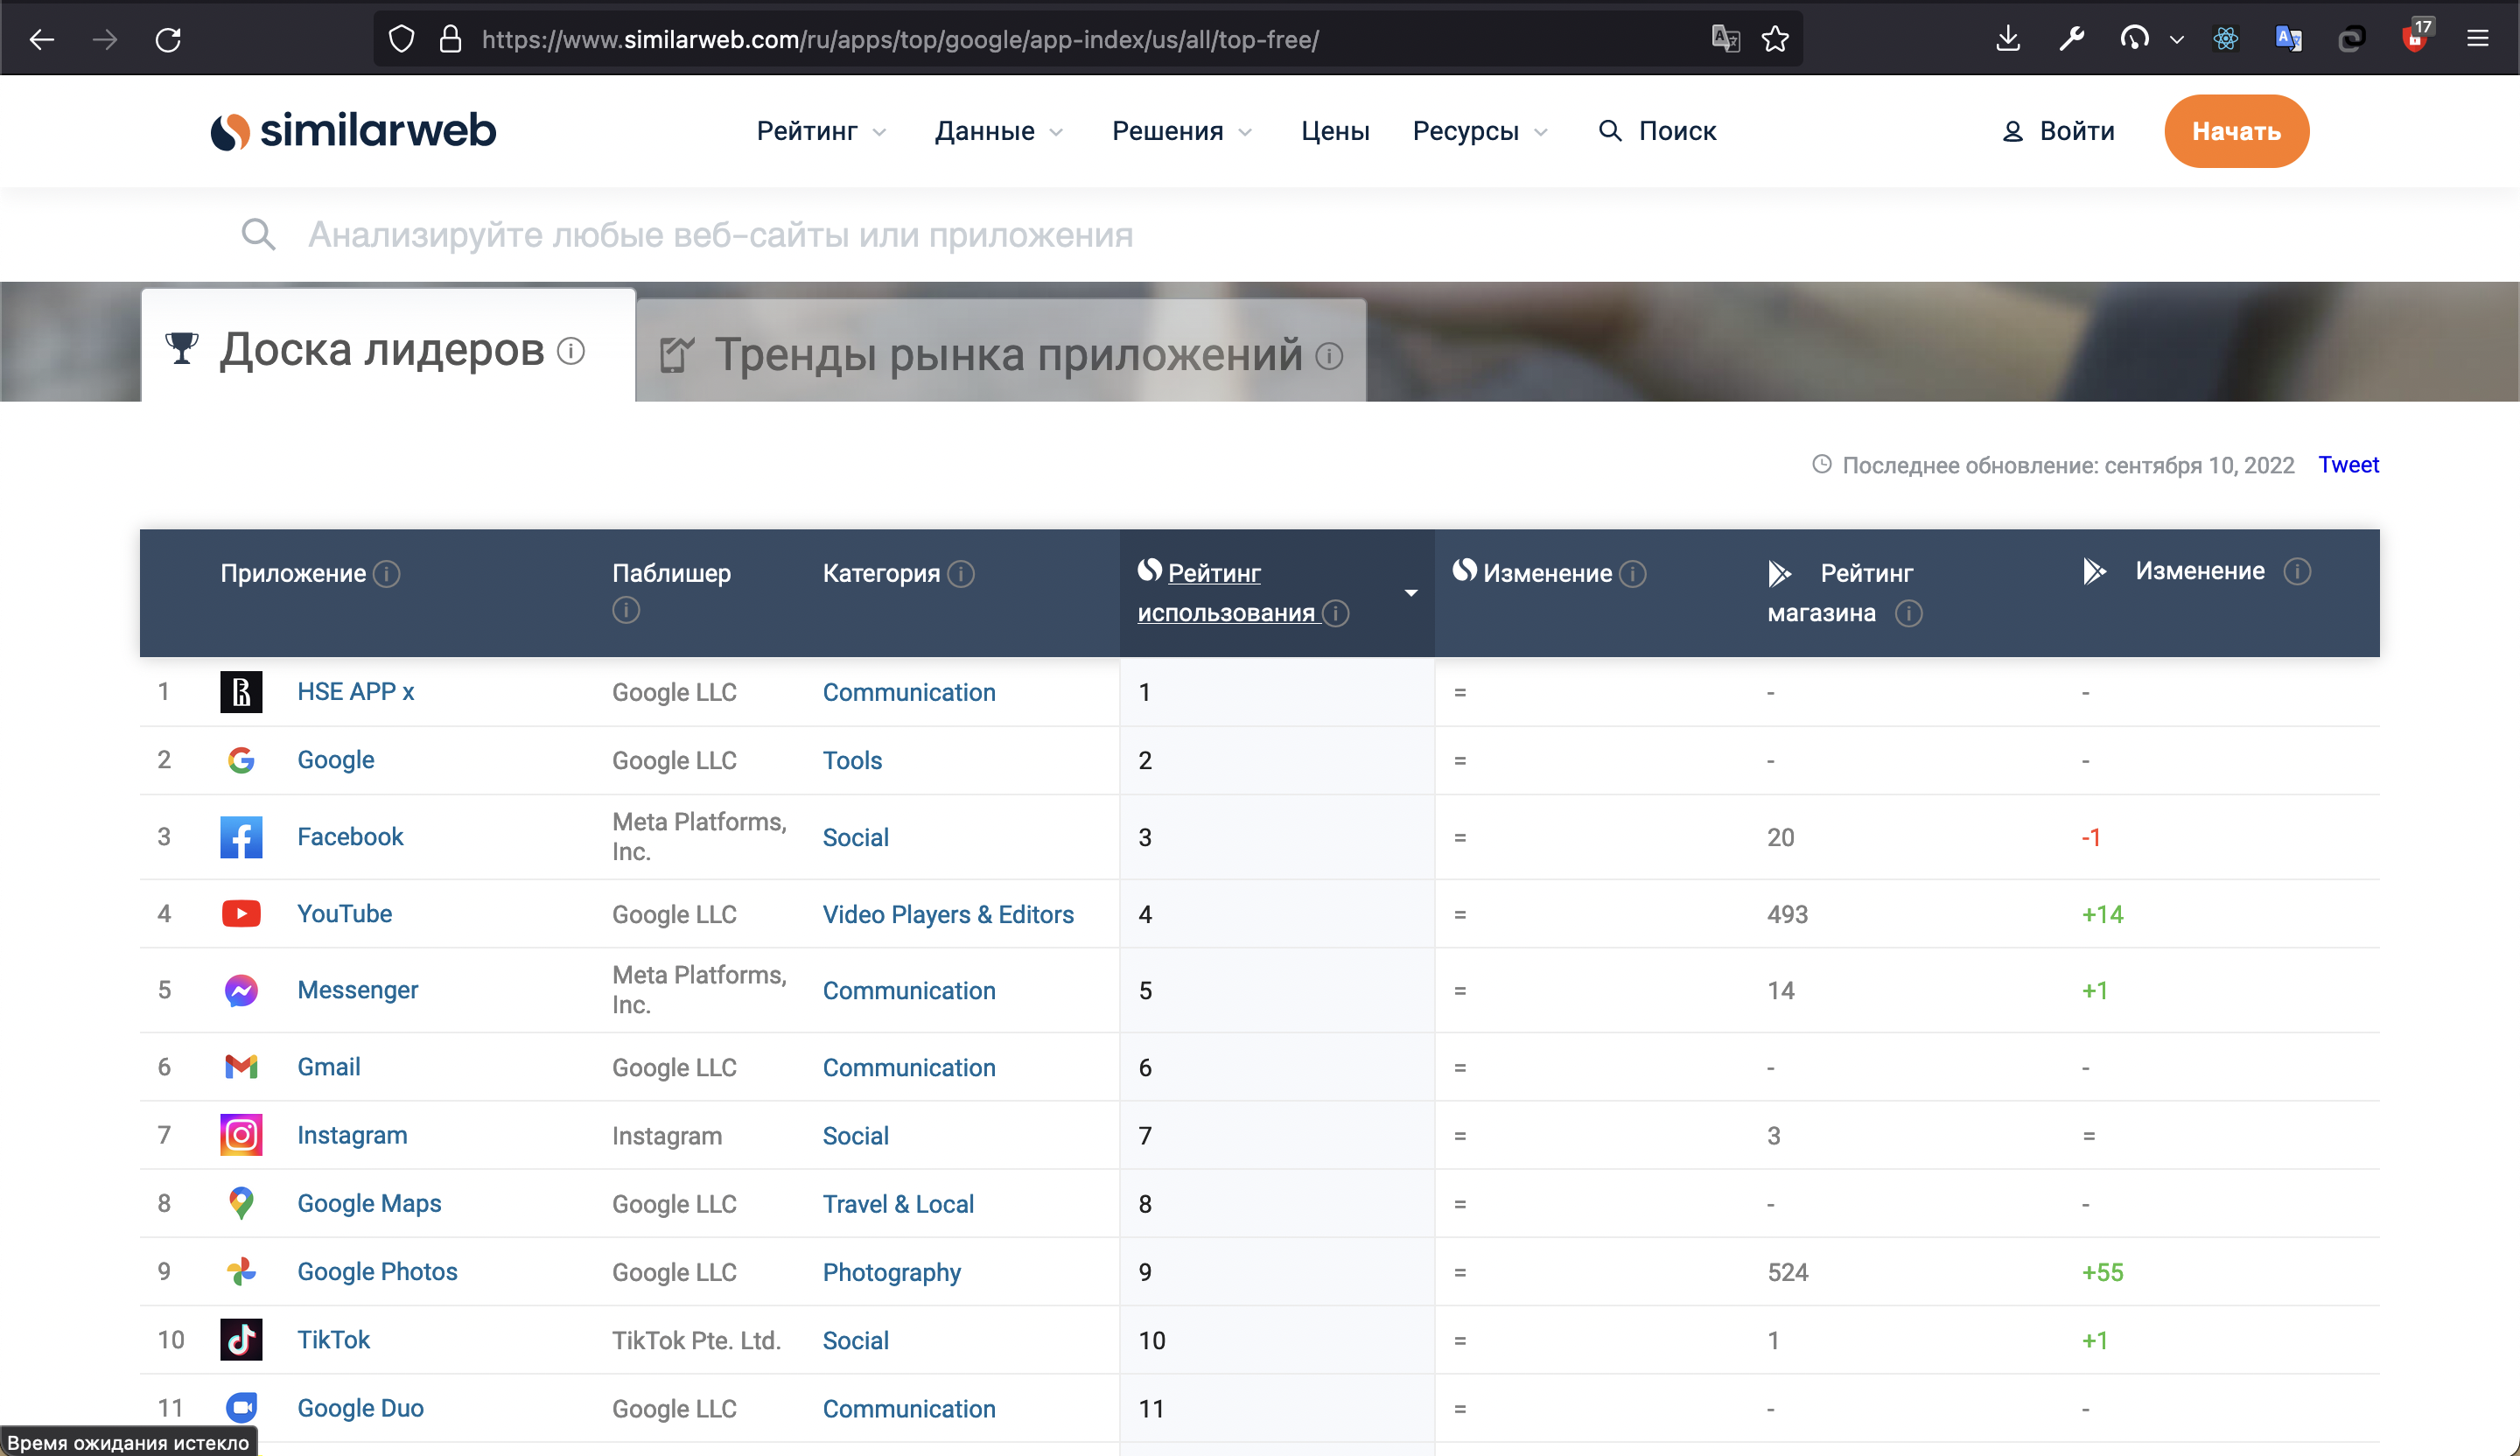The height and width of the screenshot is (1456, 2520).
Task: Click the orange Начать button
Action: pyautogui.click(x=2236, y=131)
